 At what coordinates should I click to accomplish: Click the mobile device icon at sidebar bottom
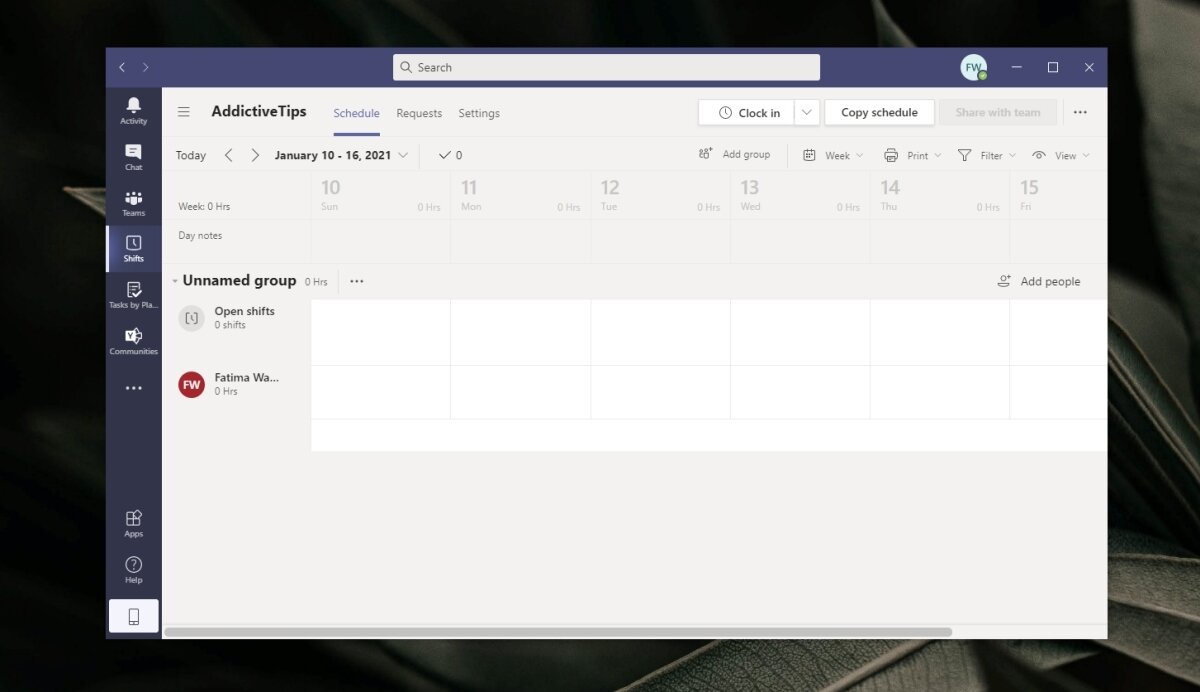[133, 616]
